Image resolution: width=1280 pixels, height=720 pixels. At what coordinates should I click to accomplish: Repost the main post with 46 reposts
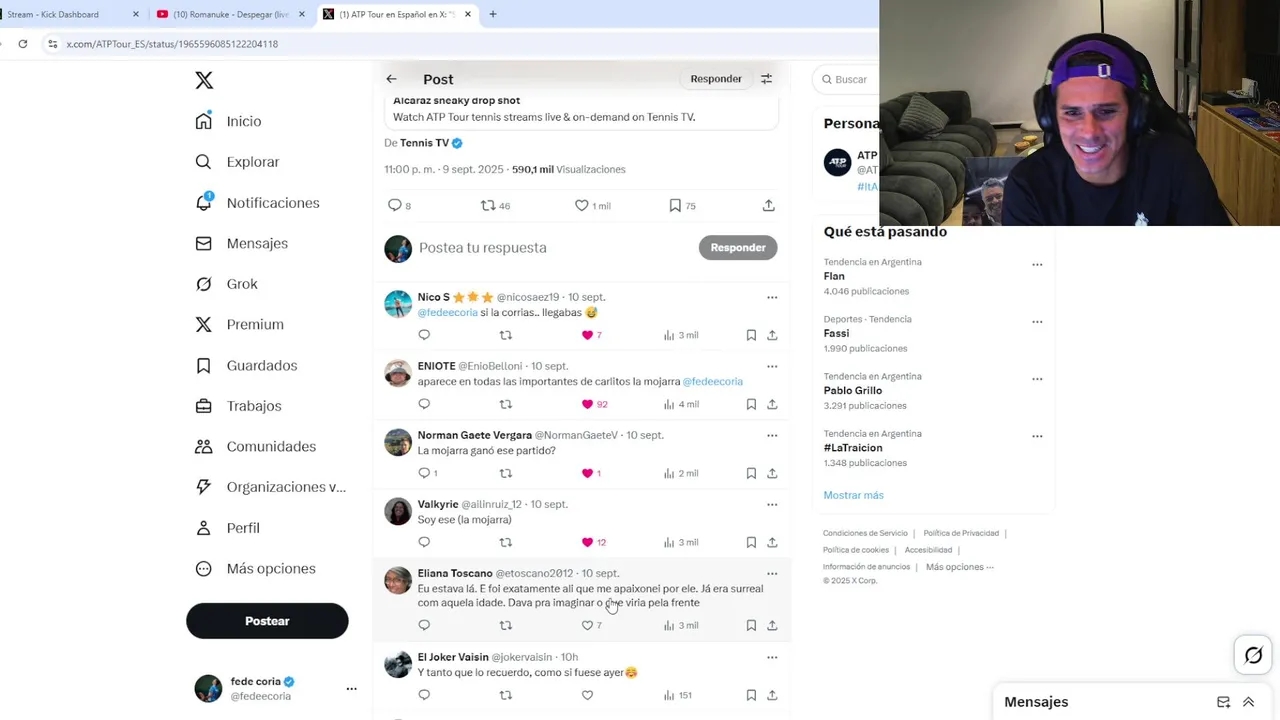pos(488,205)
